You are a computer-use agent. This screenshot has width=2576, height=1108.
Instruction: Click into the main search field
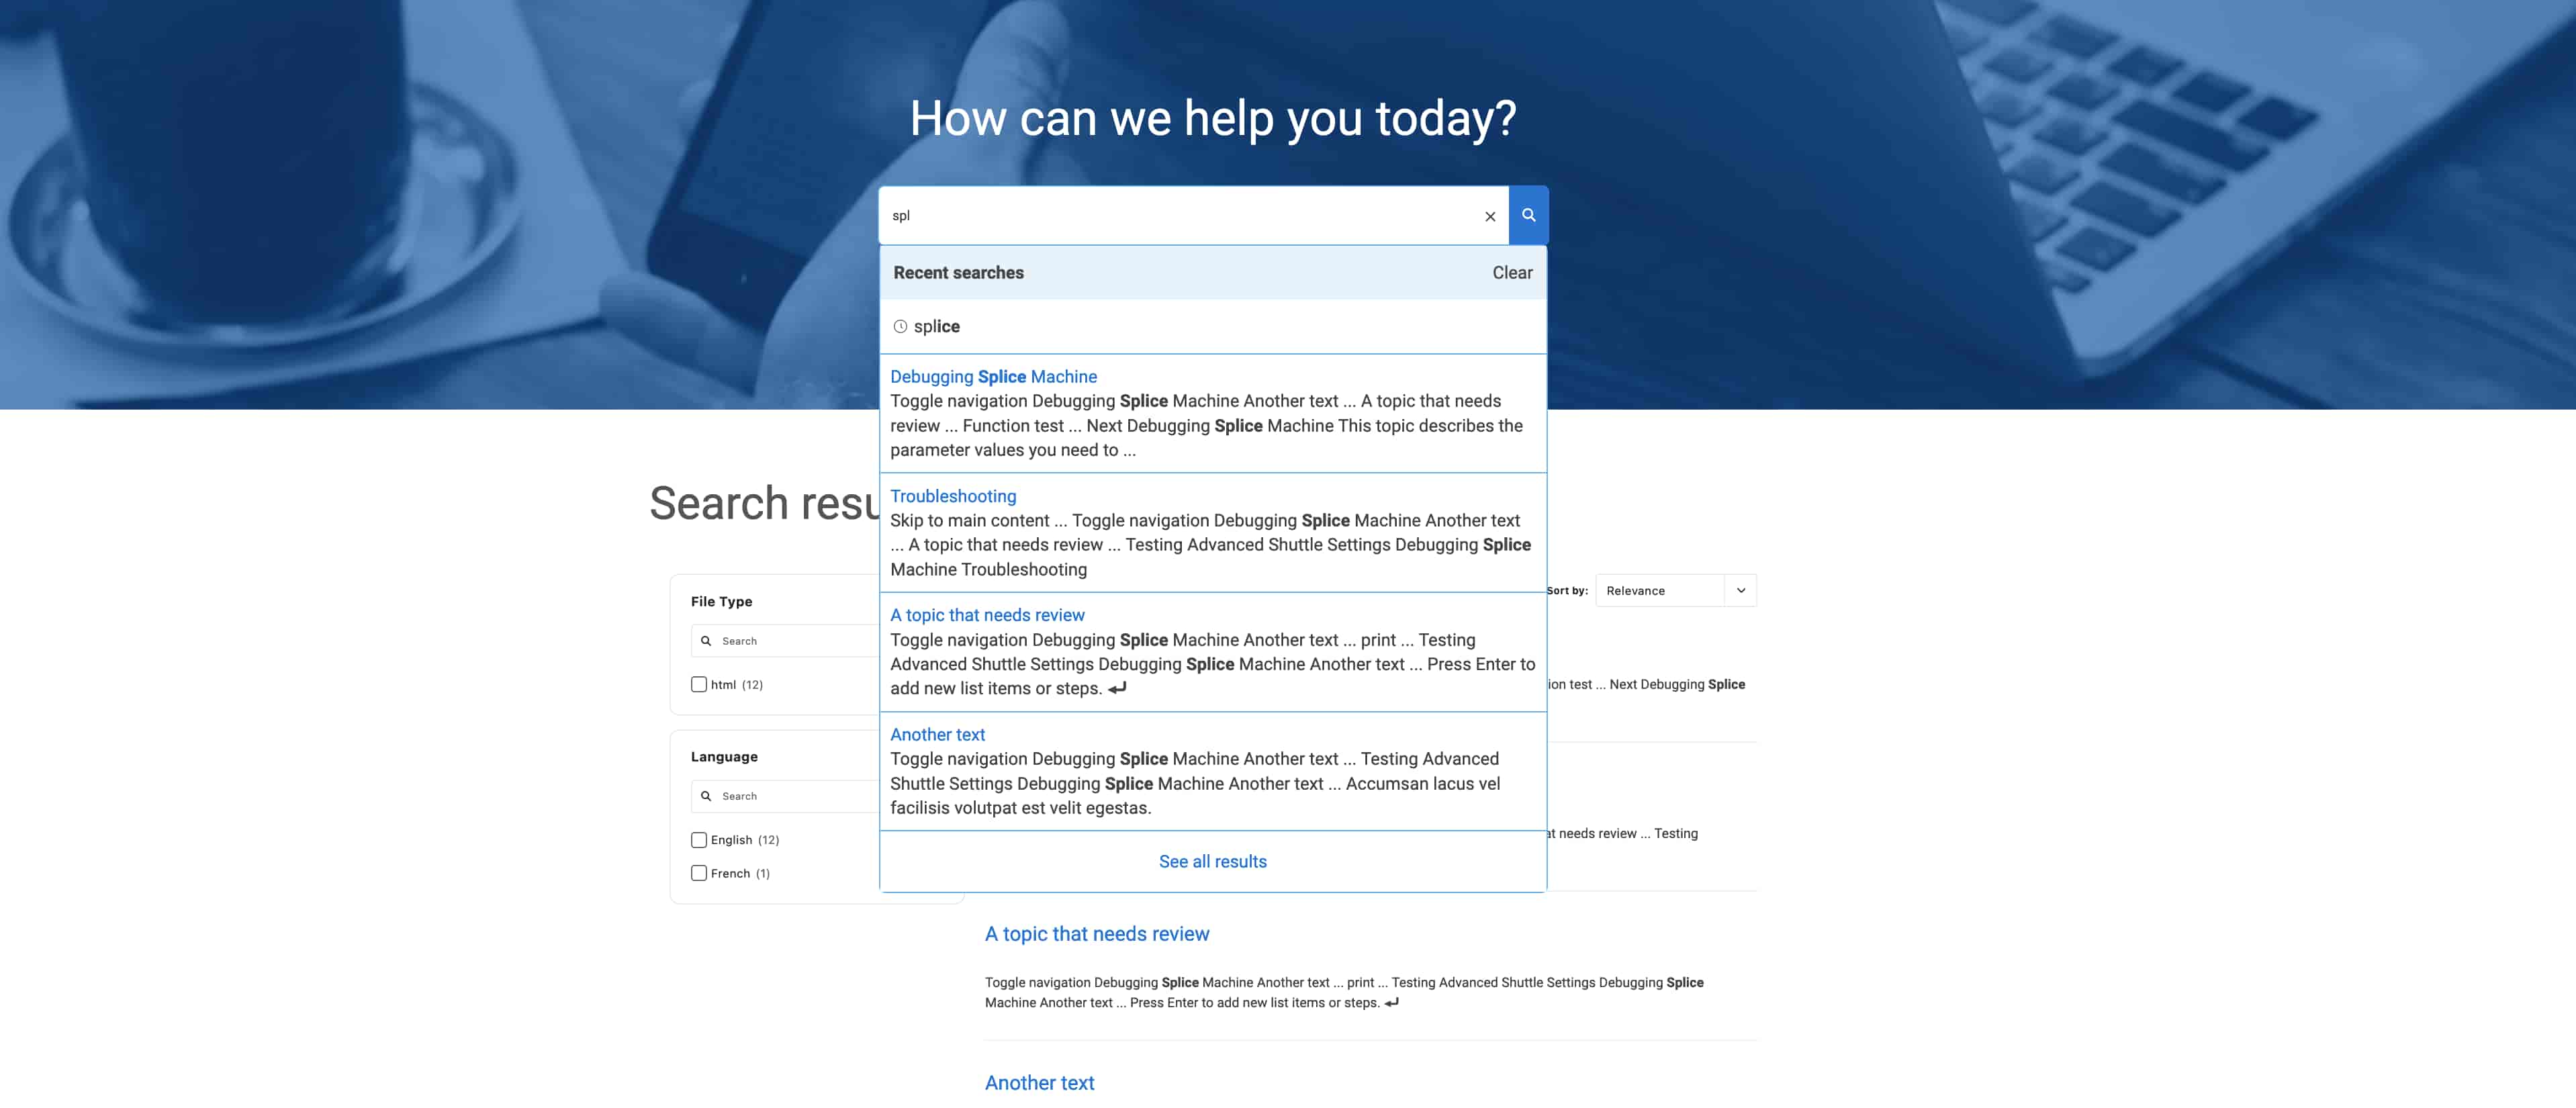coord(1180,215)
